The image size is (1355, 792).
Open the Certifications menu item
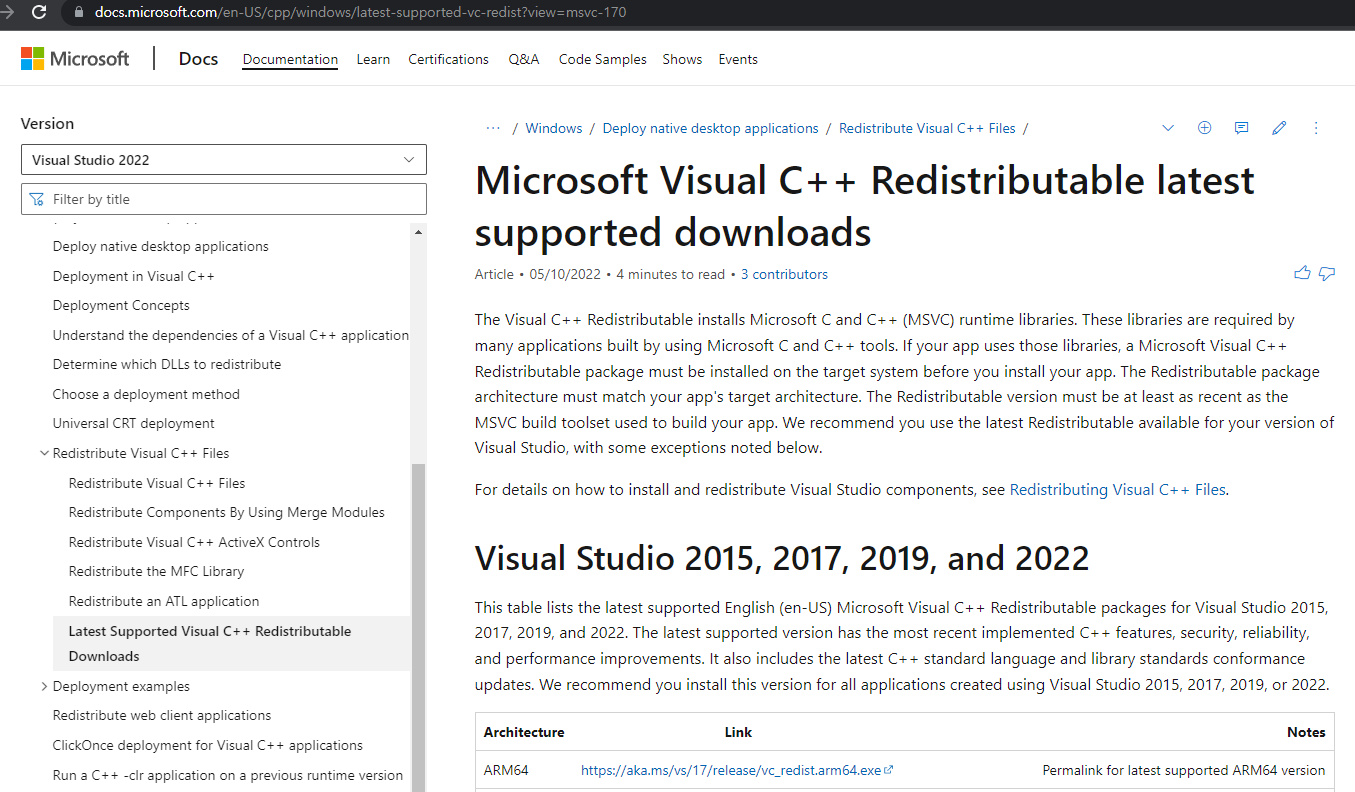click(448, 59)
